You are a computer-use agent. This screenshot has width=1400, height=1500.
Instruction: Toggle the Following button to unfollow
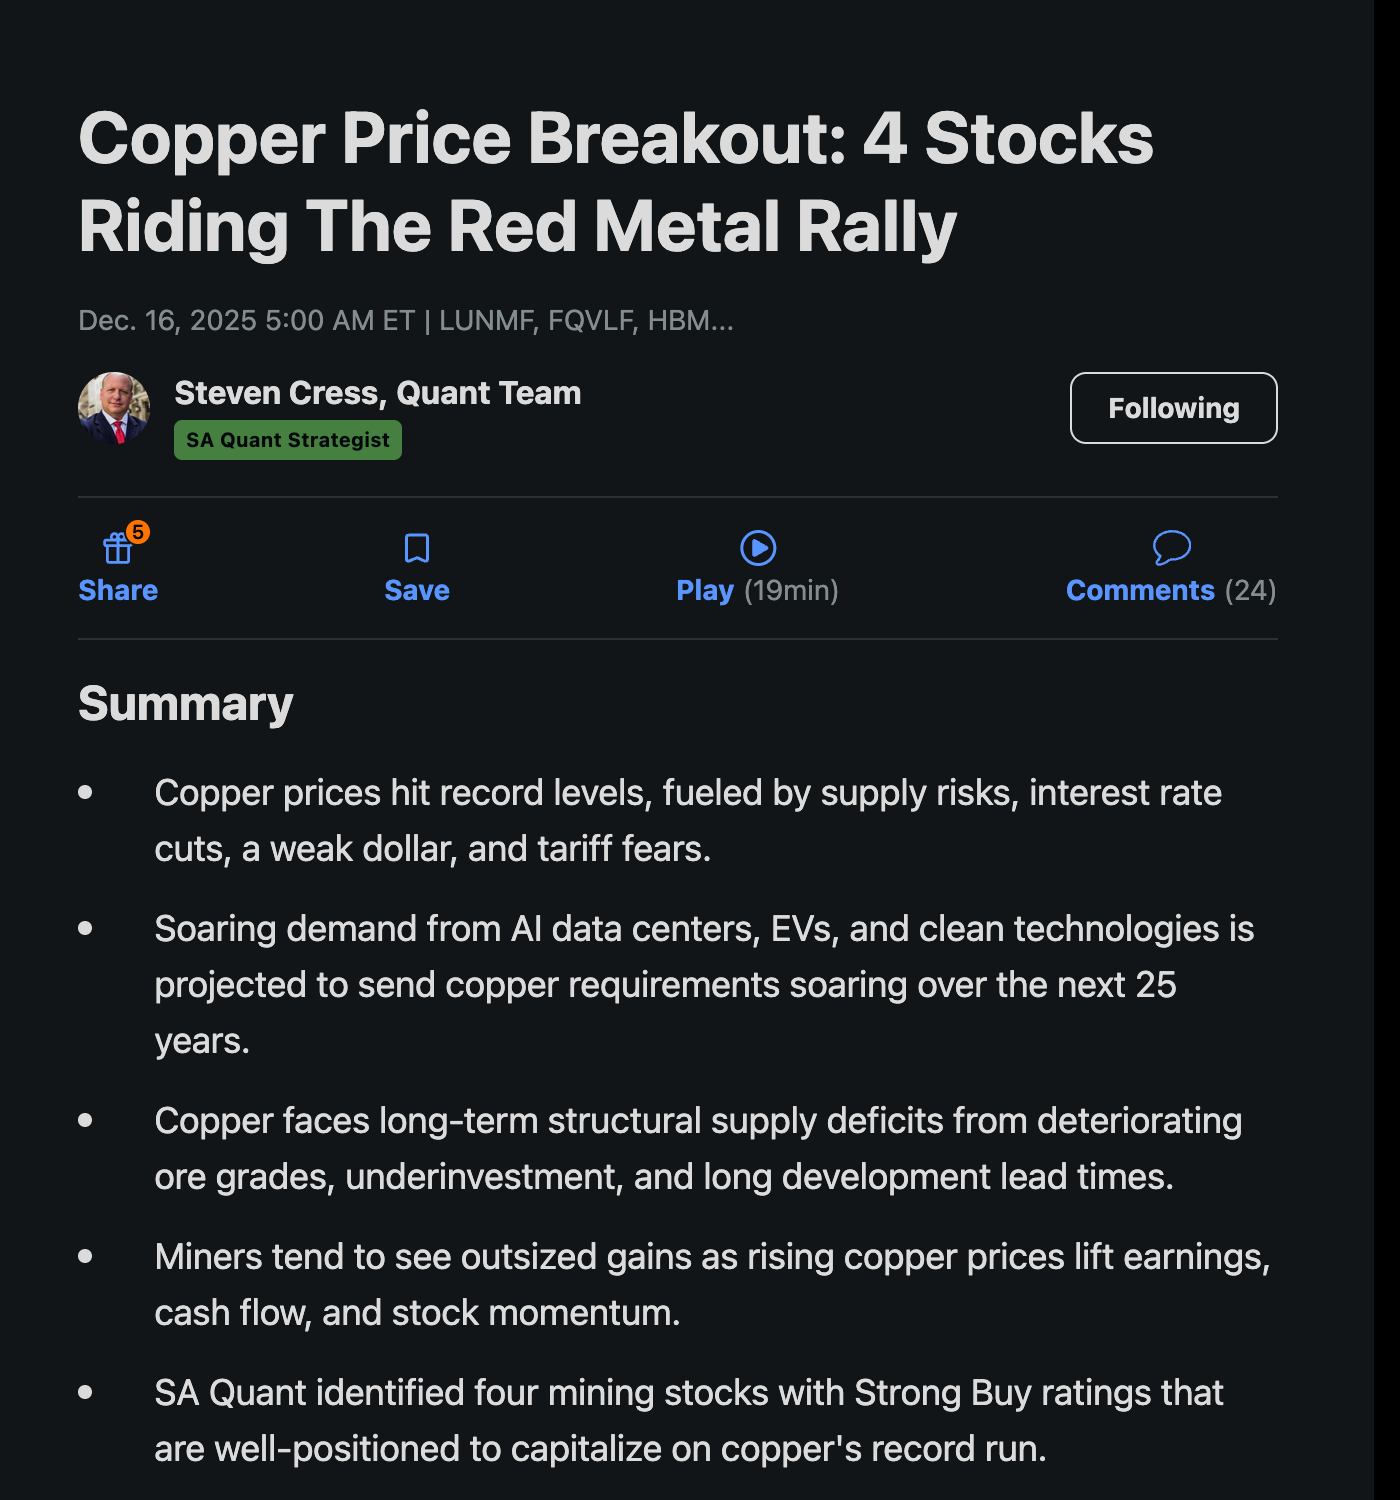(x=1173, y=408)
